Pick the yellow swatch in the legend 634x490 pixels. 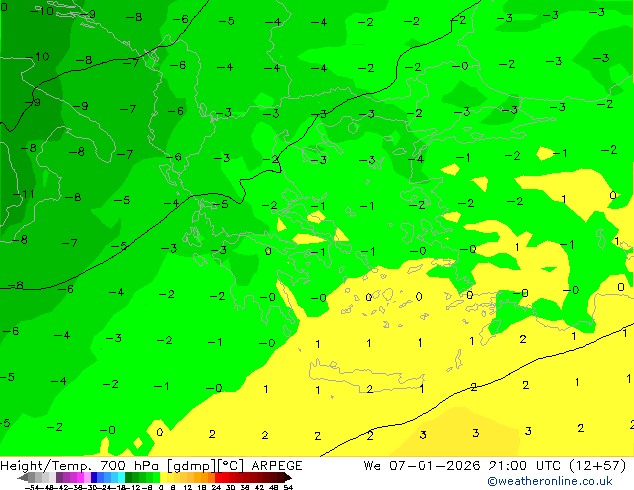pyautogui.click(x=163, y=477)
